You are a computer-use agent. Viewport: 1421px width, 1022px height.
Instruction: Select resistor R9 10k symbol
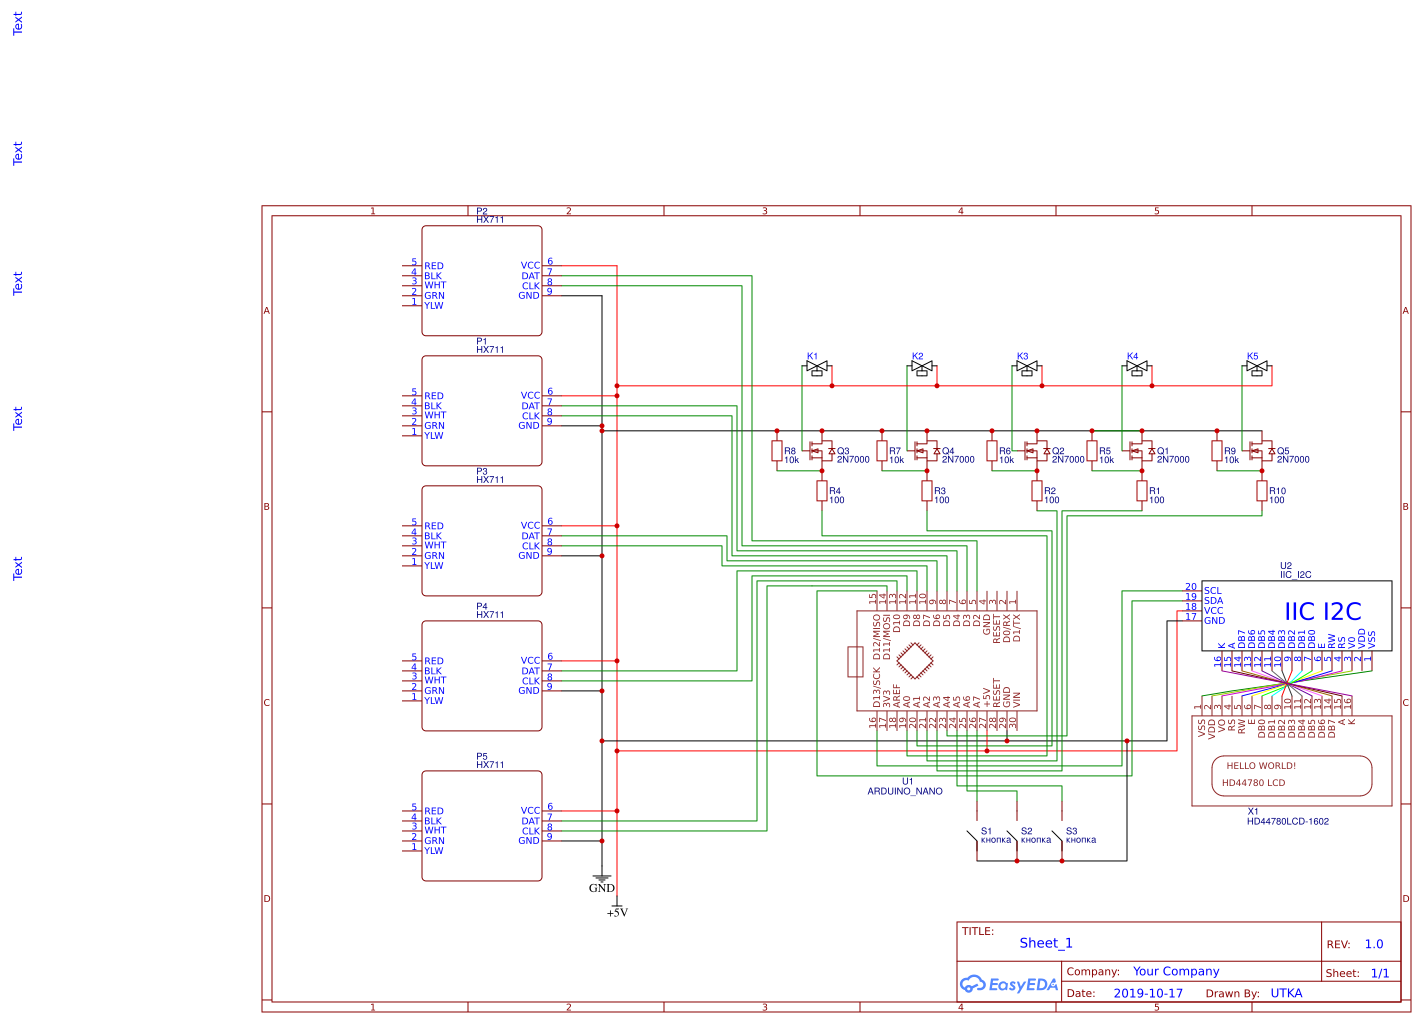click(1217, 451)
